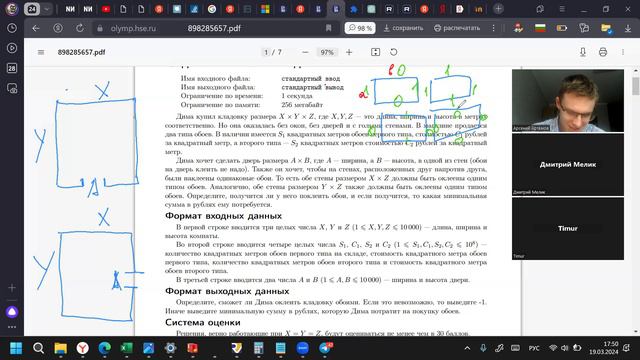Open sidebar three-dot more options
The image size is (640, 360).
point(12,327)
